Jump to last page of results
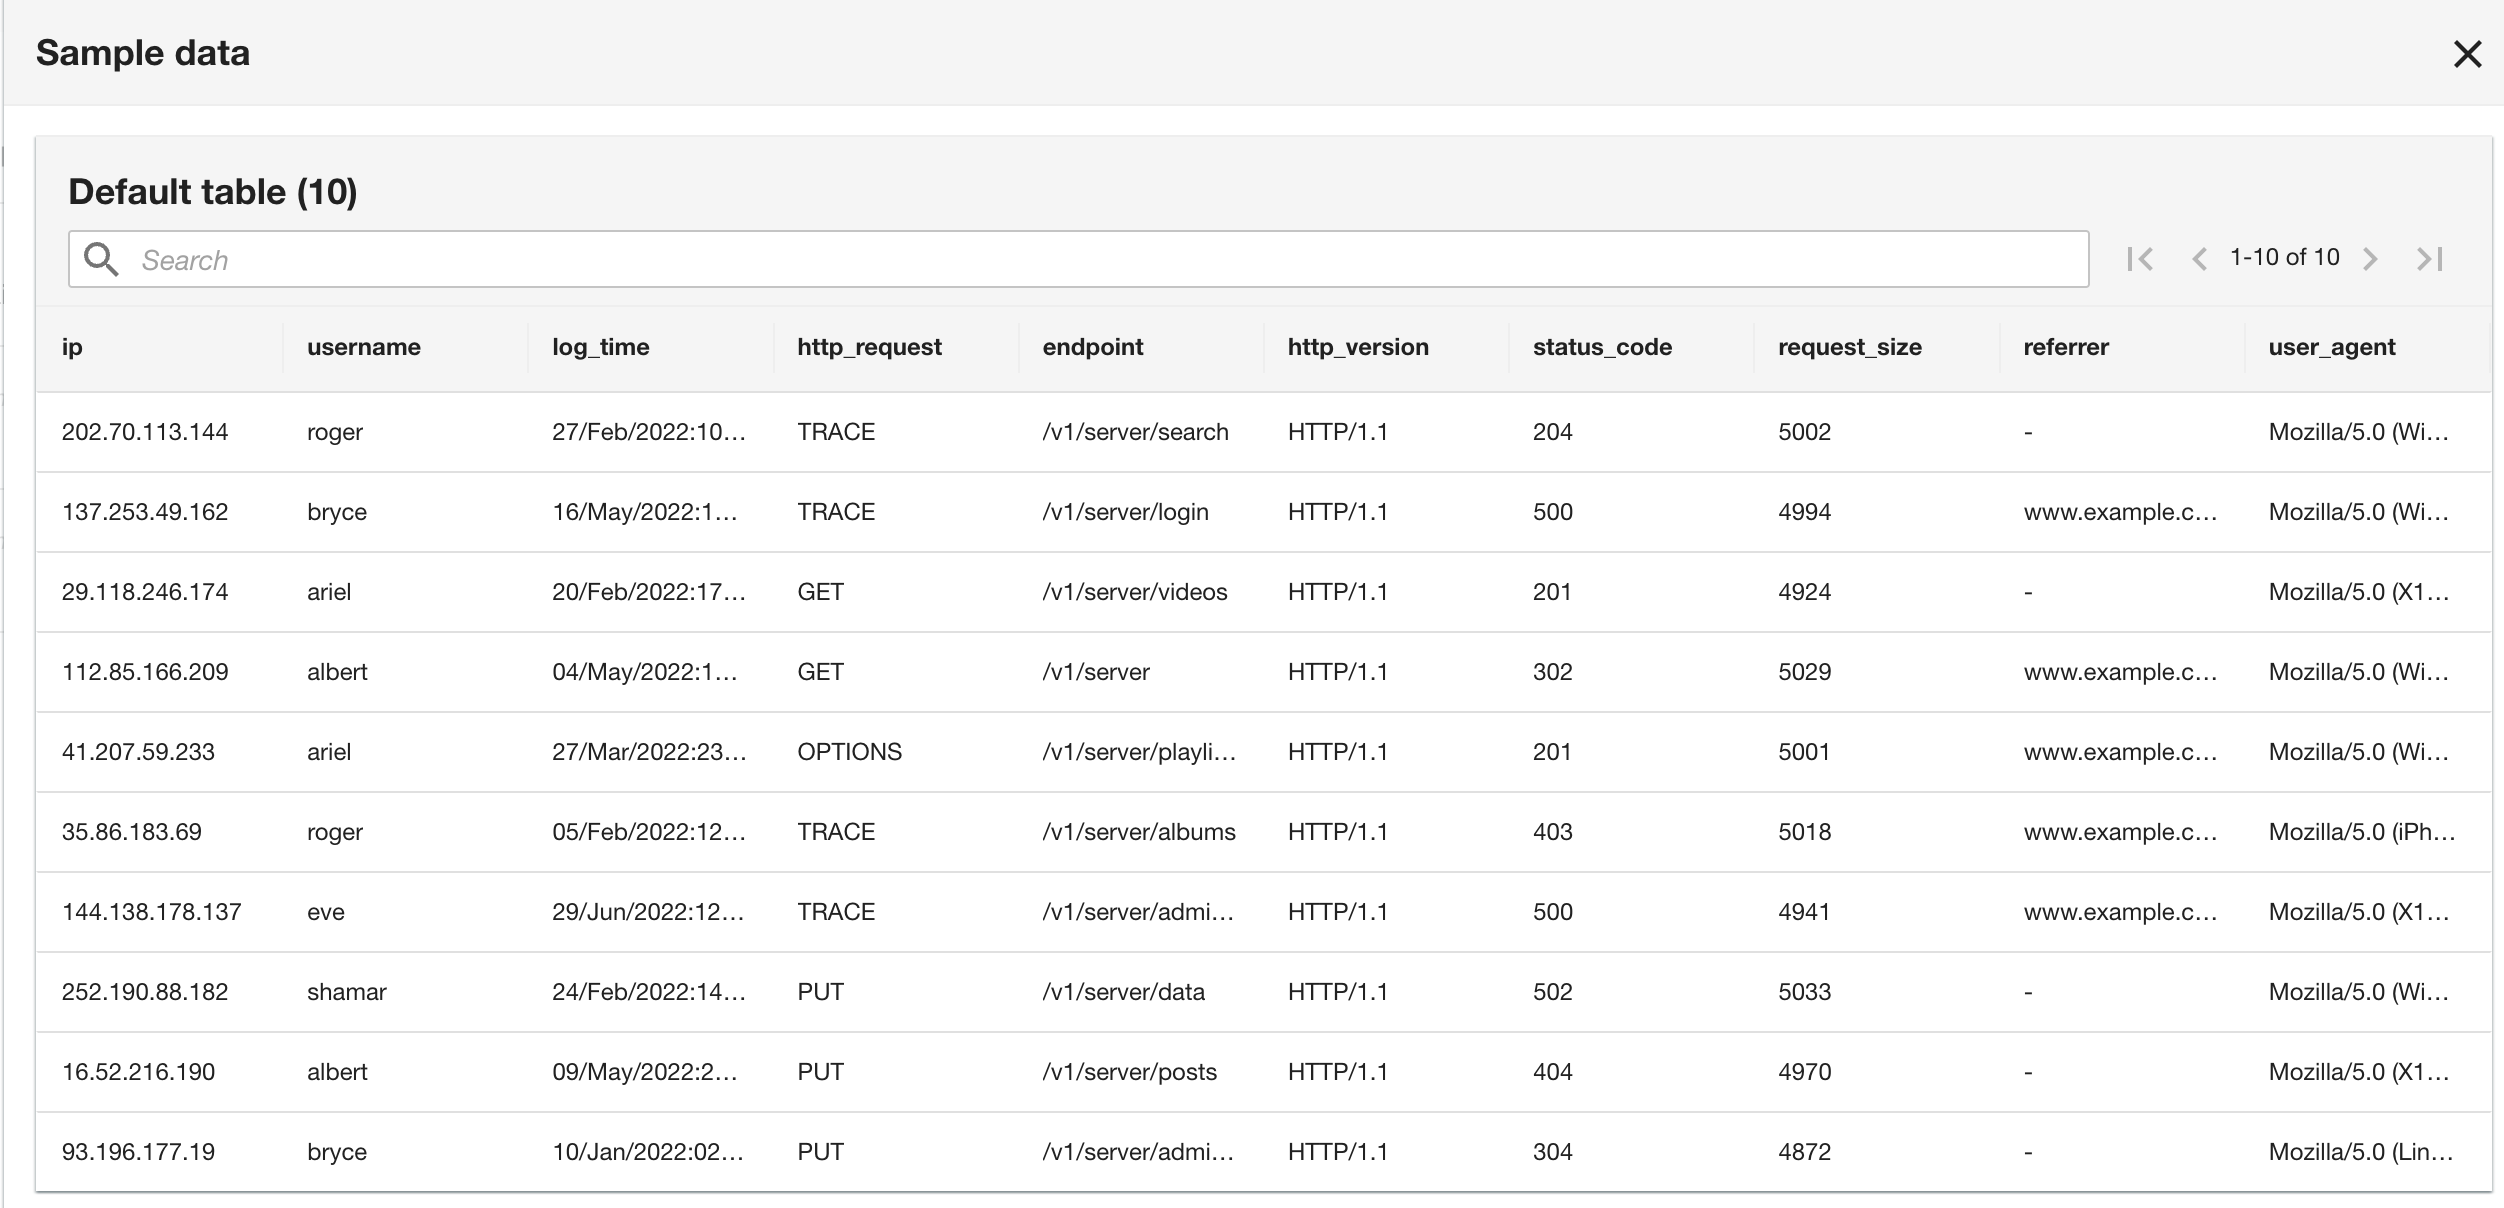 [x=2430, y=259]
